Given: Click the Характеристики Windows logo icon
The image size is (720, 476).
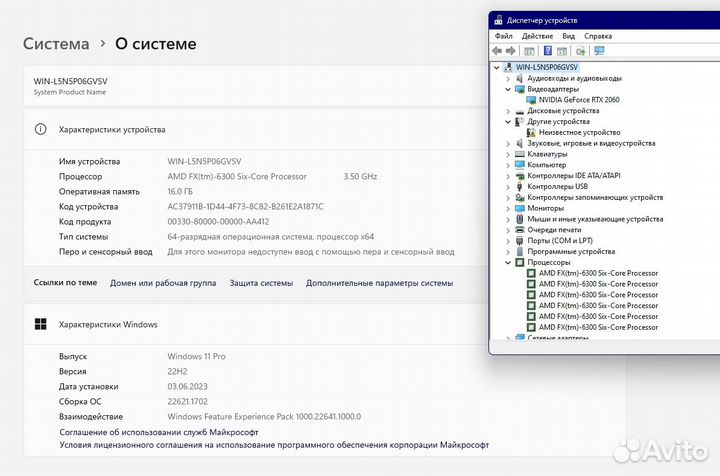Looking at the screenshot, I should coord(40,324).
